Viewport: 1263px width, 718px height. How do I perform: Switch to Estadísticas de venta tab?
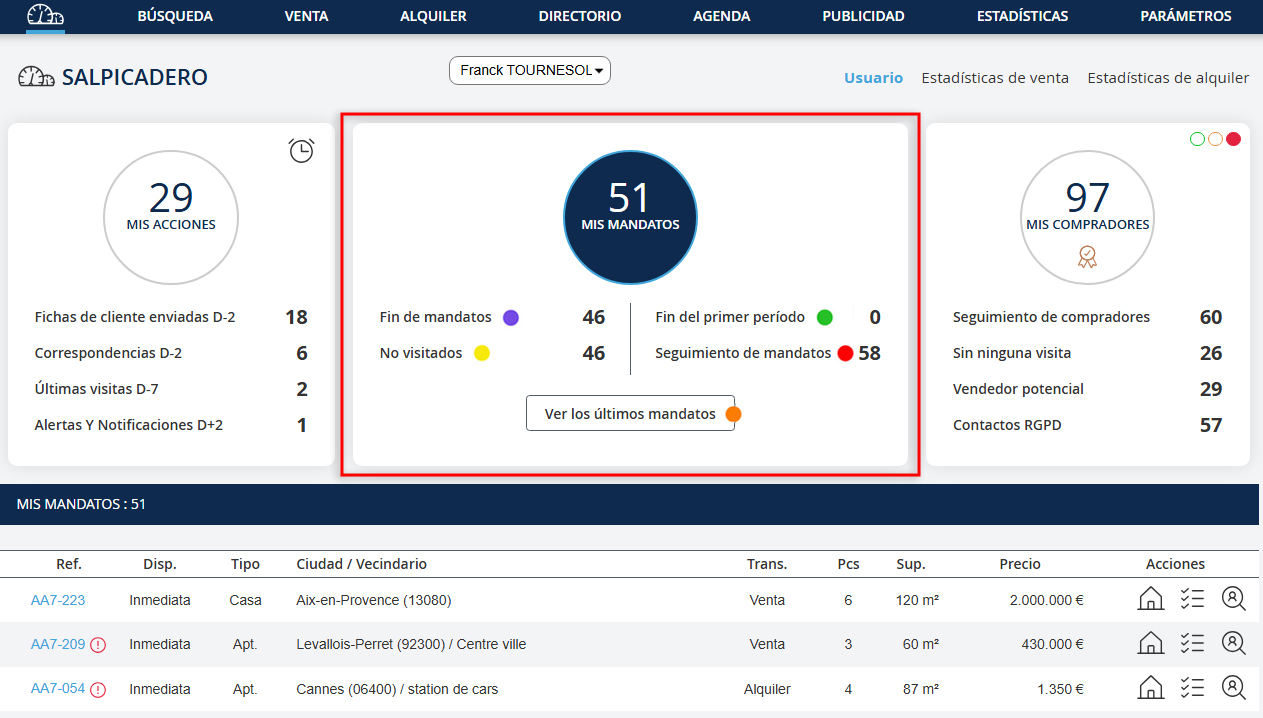point(994,78)
